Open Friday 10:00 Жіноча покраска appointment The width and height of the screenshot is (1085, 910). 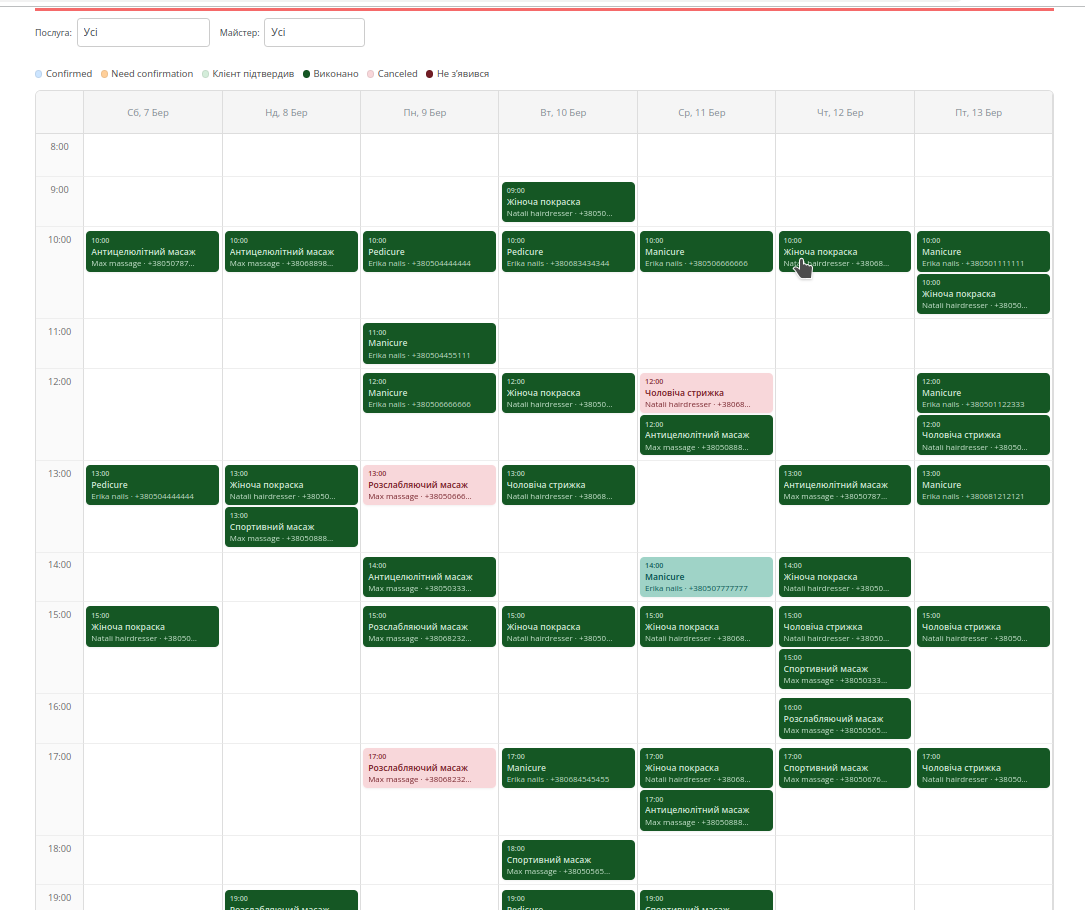coord(982,294)
